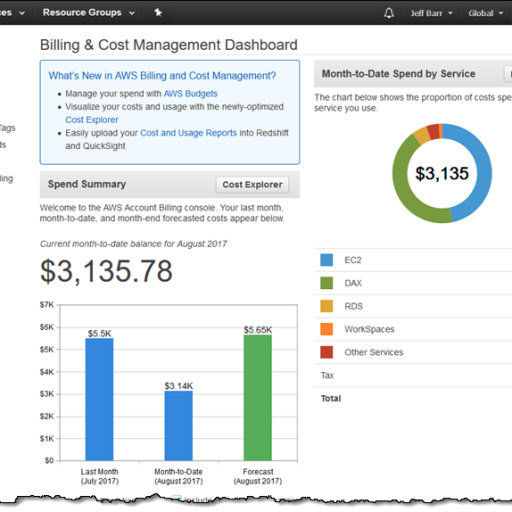Viewport: 512px width, 512px height.
Task: Click the EC2 blue legend swatch
Action: [326, 260]
